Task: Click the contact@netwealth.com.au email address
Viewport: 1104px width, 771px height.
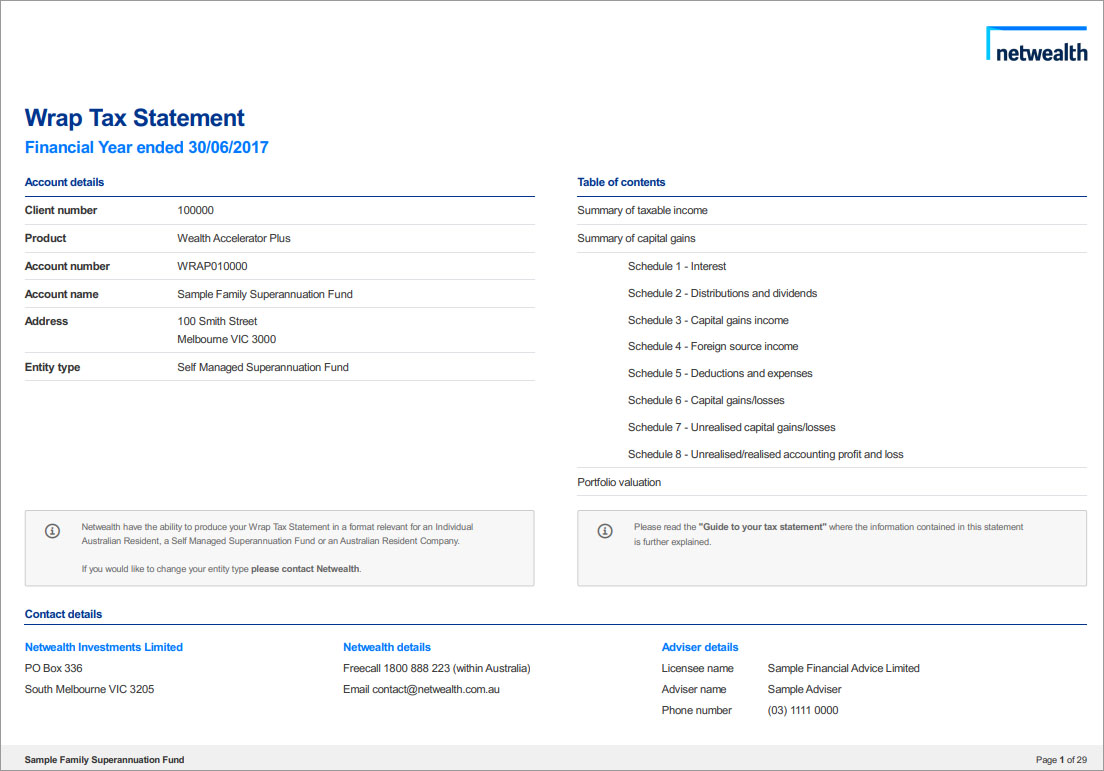Action: [x=436, y=690]
